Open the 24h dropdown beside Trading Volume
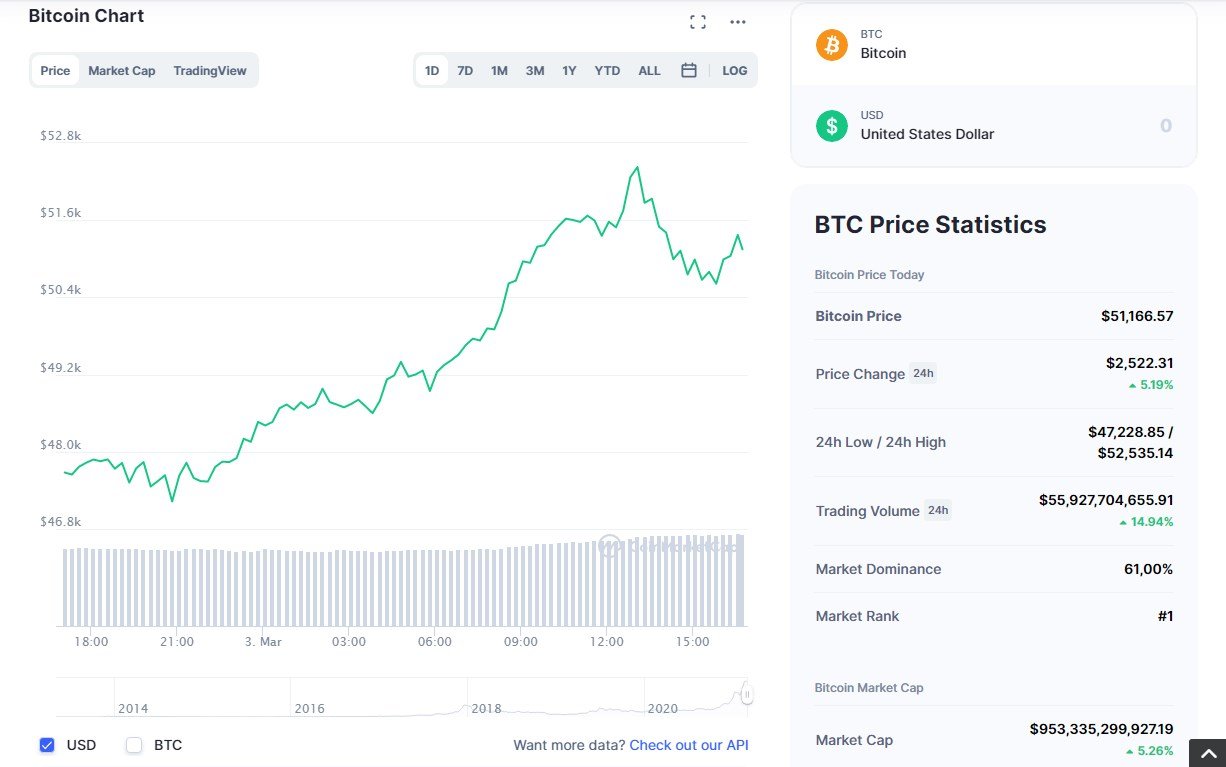The width and height of the screenshot is (1226, 767). (937, 510)
